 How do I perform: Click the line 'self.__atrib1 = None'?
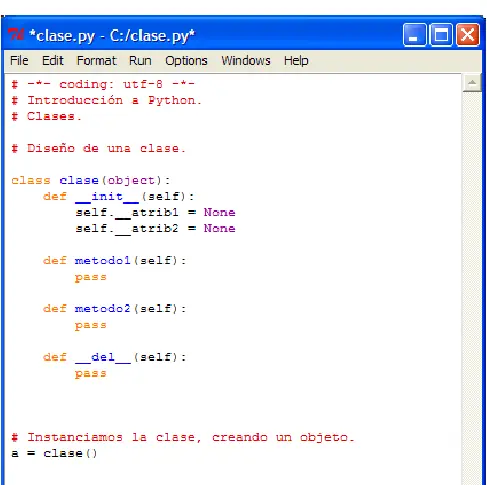[x=155, y=212]
